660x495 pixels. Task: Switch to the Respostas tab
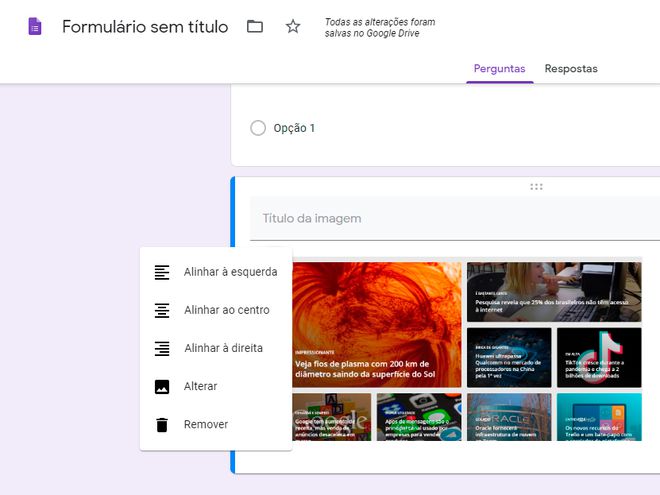click(x=571, y=69)
